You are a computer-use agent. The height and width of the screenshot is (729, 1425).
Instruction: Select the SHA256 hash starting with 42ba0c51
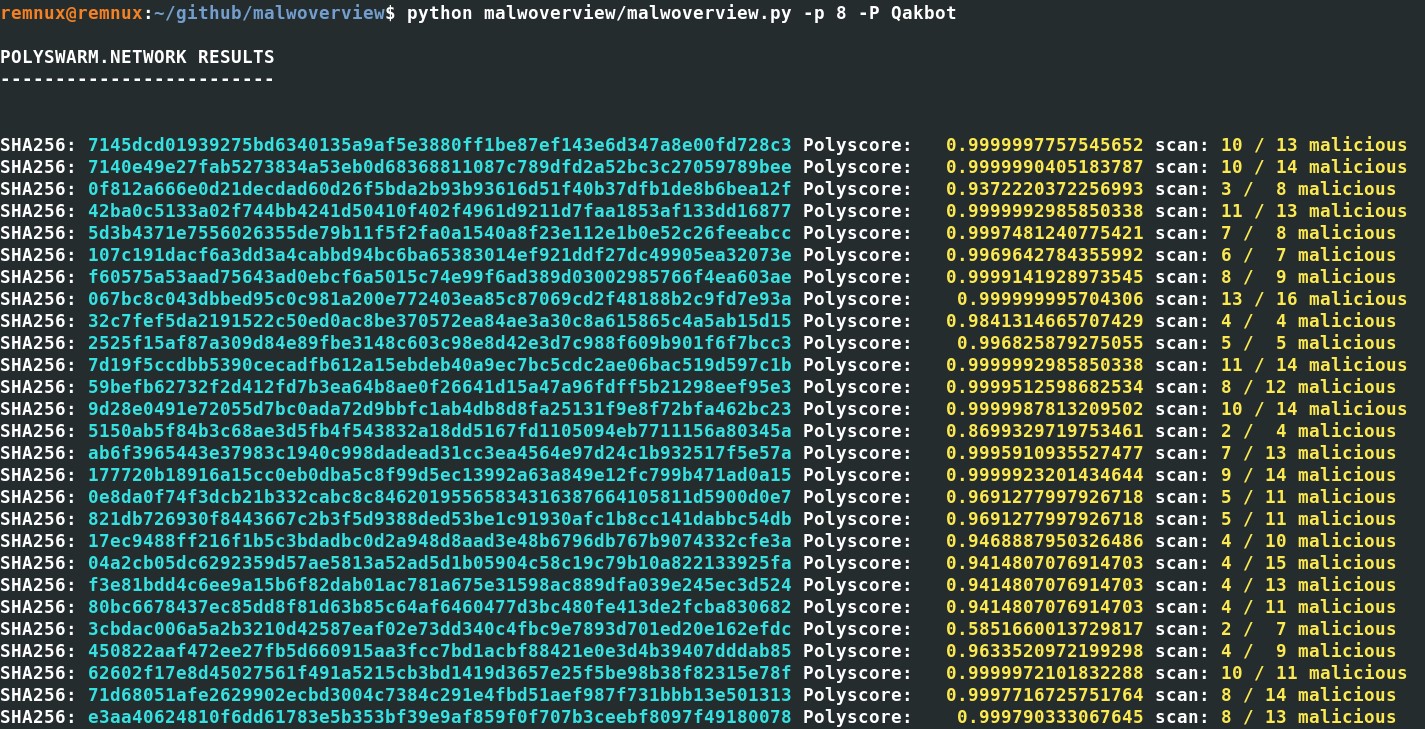tap(439, 211)
